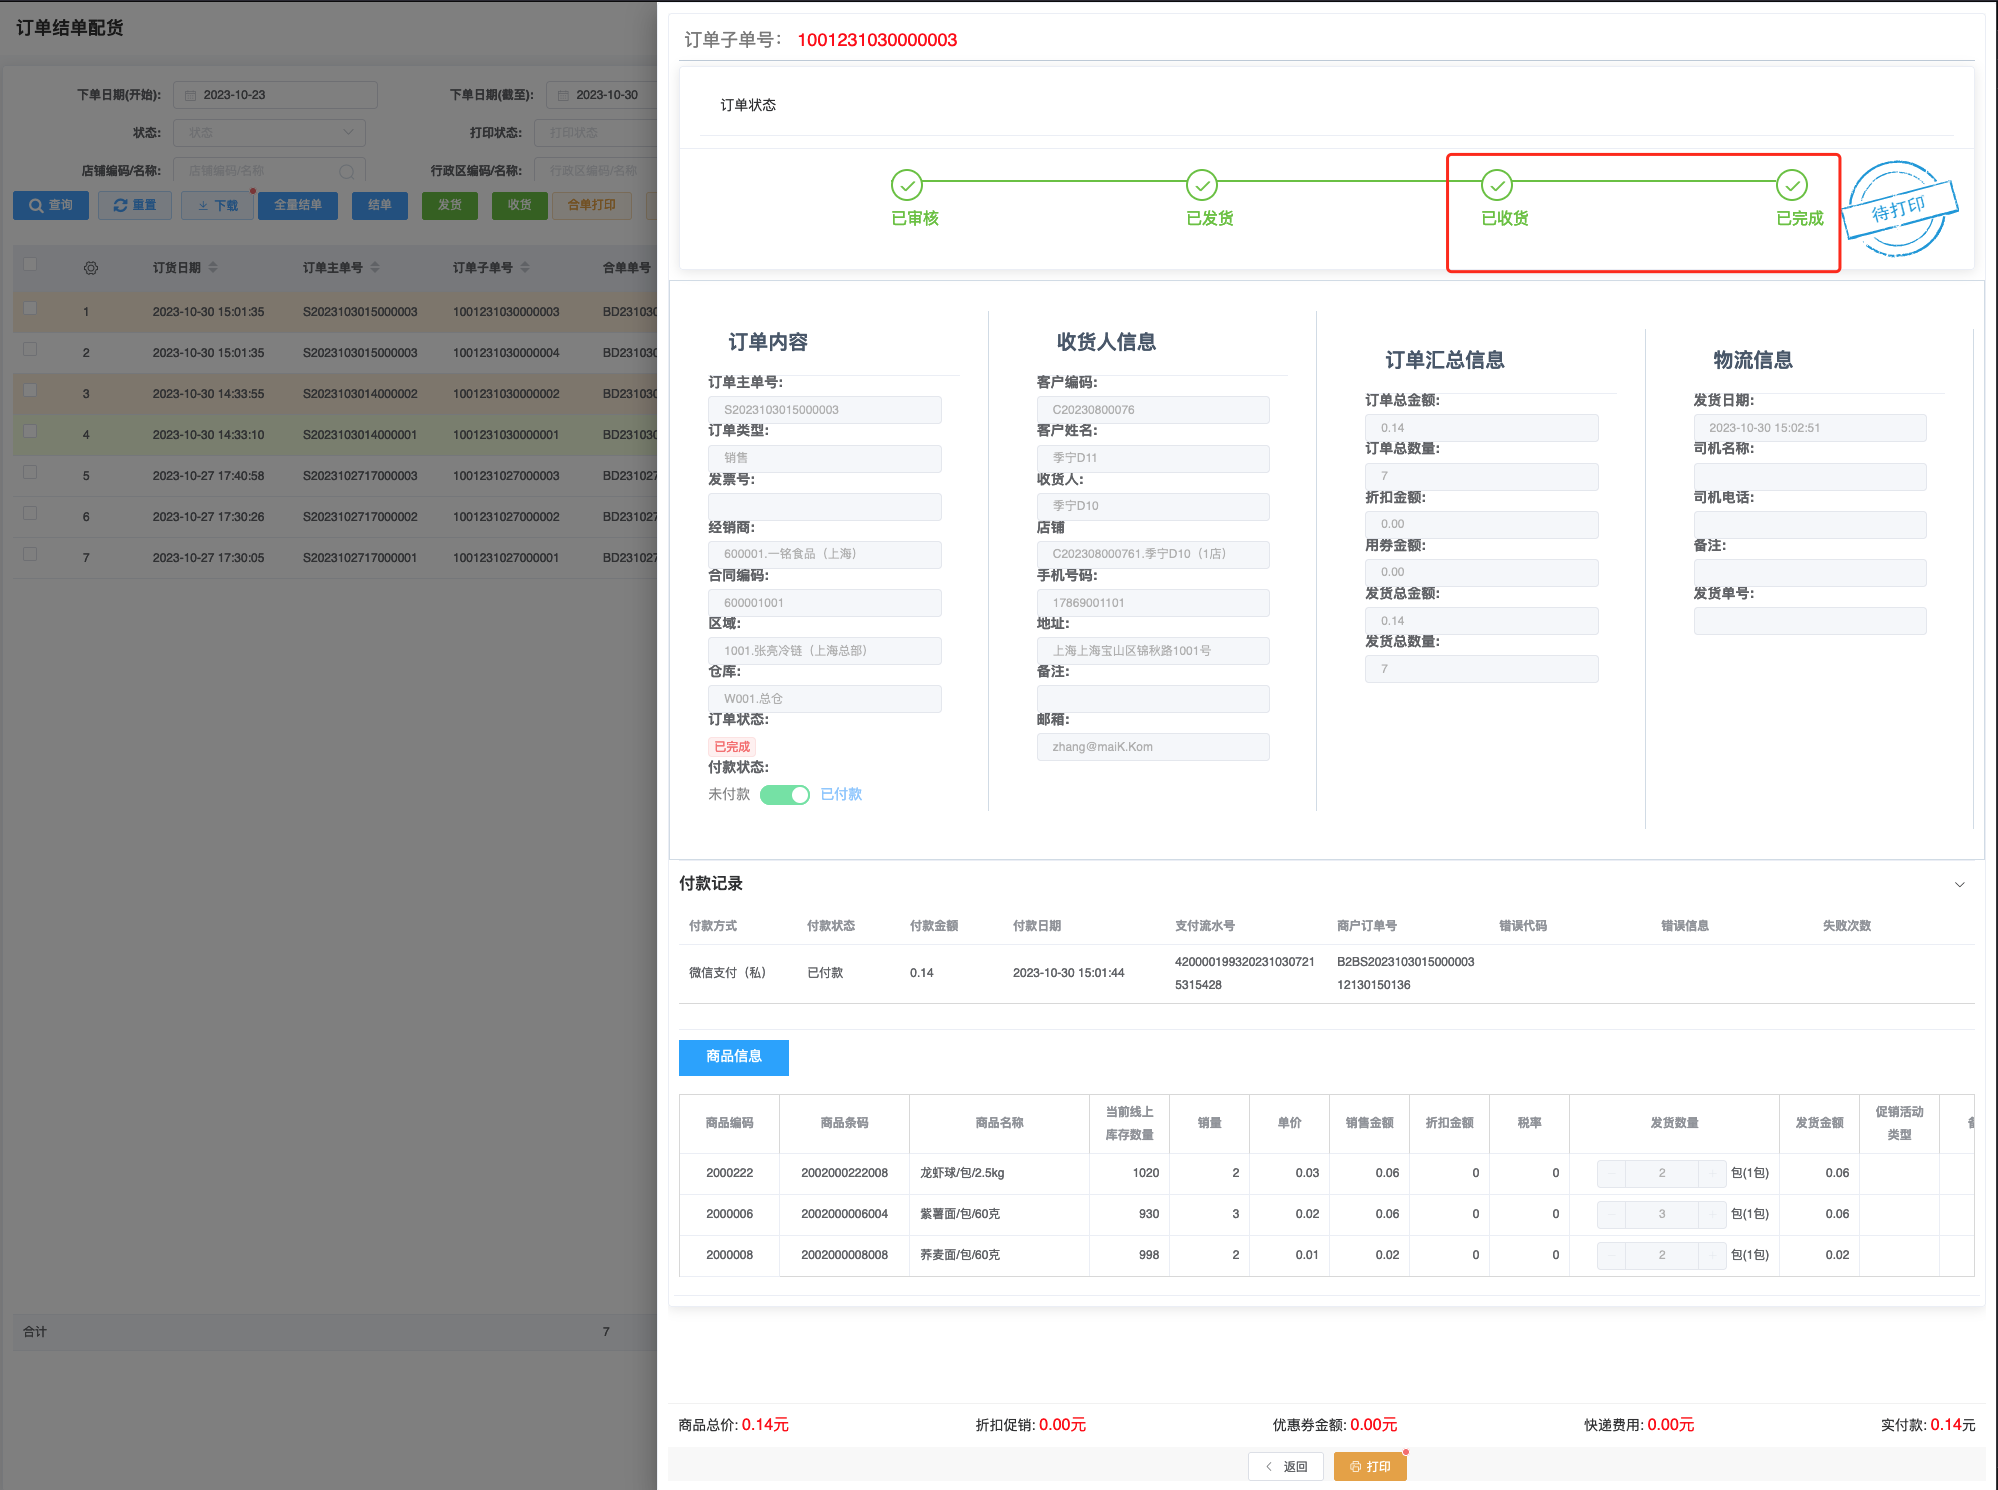Click the 查询 search button
1998x1490 pixels.
[x=51, y=205]
